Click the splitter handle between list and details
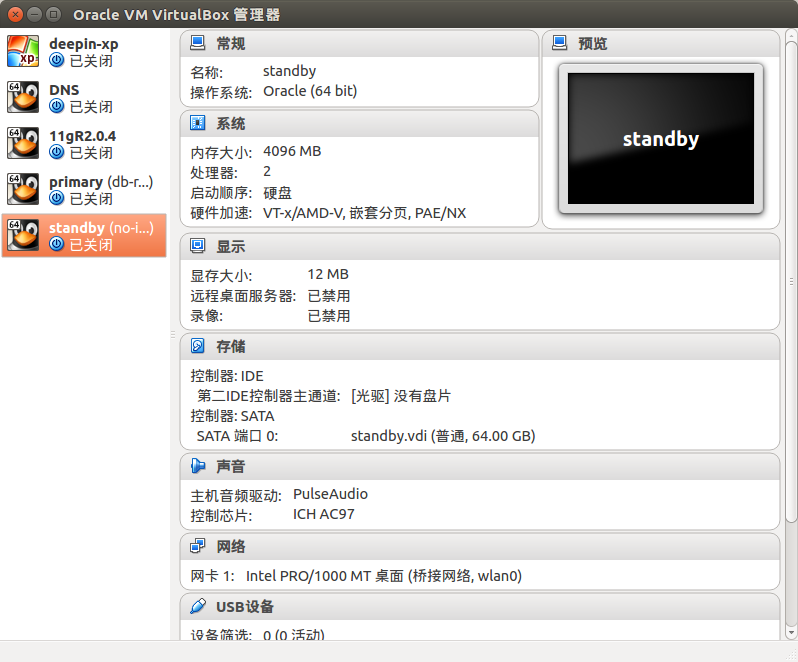The image size is (798, 662). (x=173, y=334)
